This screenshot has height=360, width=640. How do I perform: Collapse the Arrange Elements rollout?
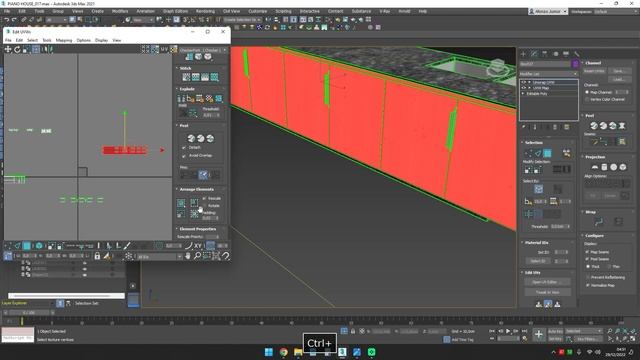(x=196, y=189)
